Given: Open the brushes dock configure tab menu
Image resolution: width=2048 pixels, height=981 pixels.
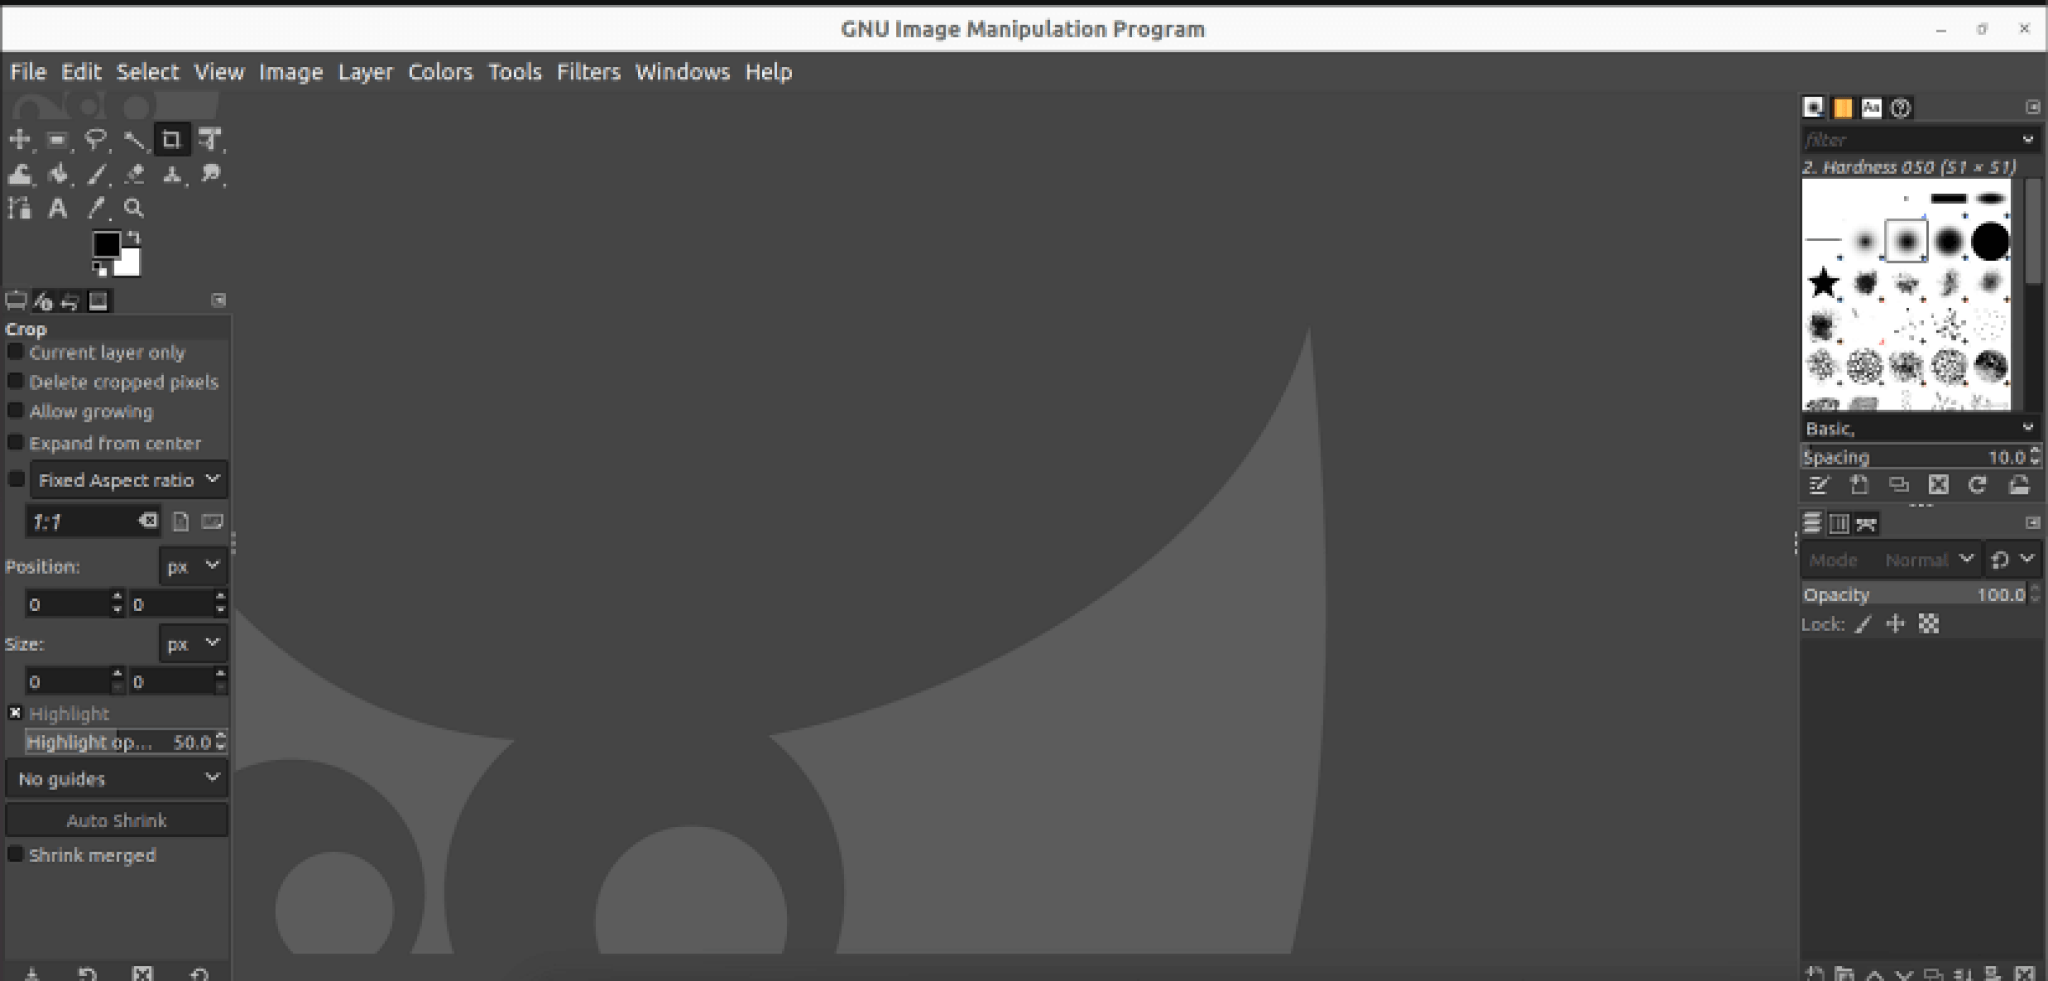Looking at the screenshot, I should [2033, 107].
